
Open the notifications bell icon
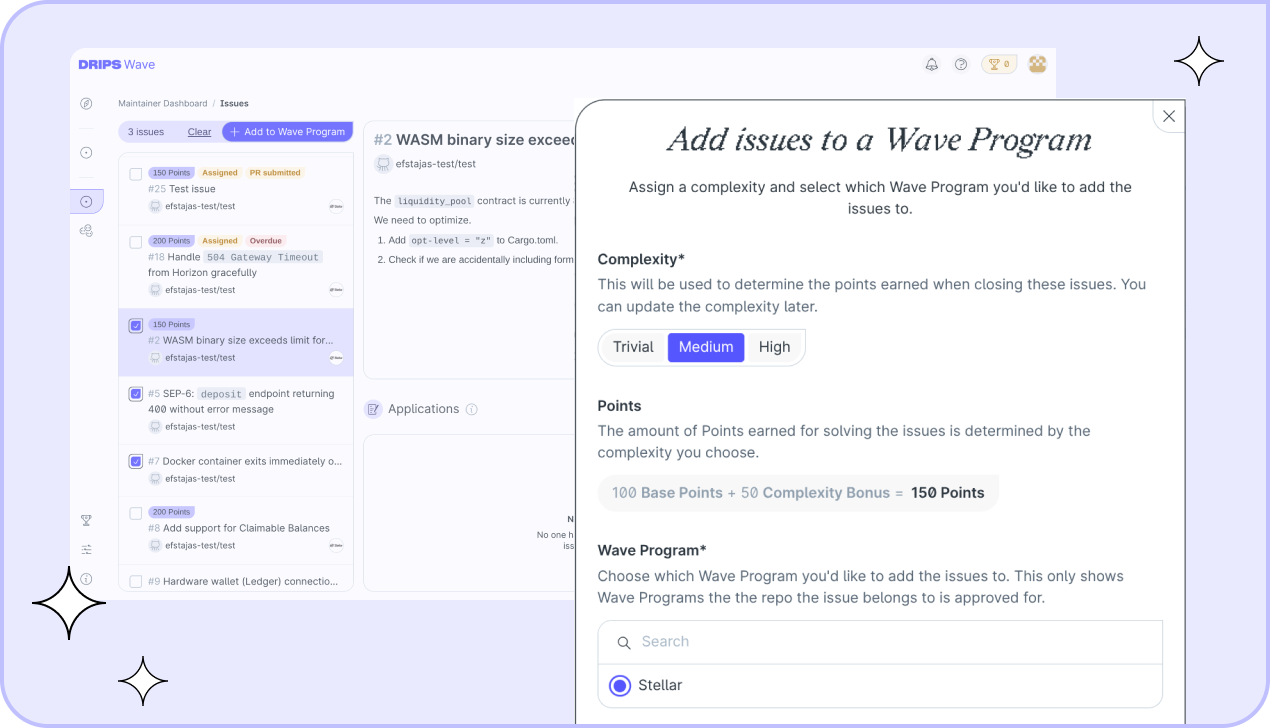click(x=931, y=65)
